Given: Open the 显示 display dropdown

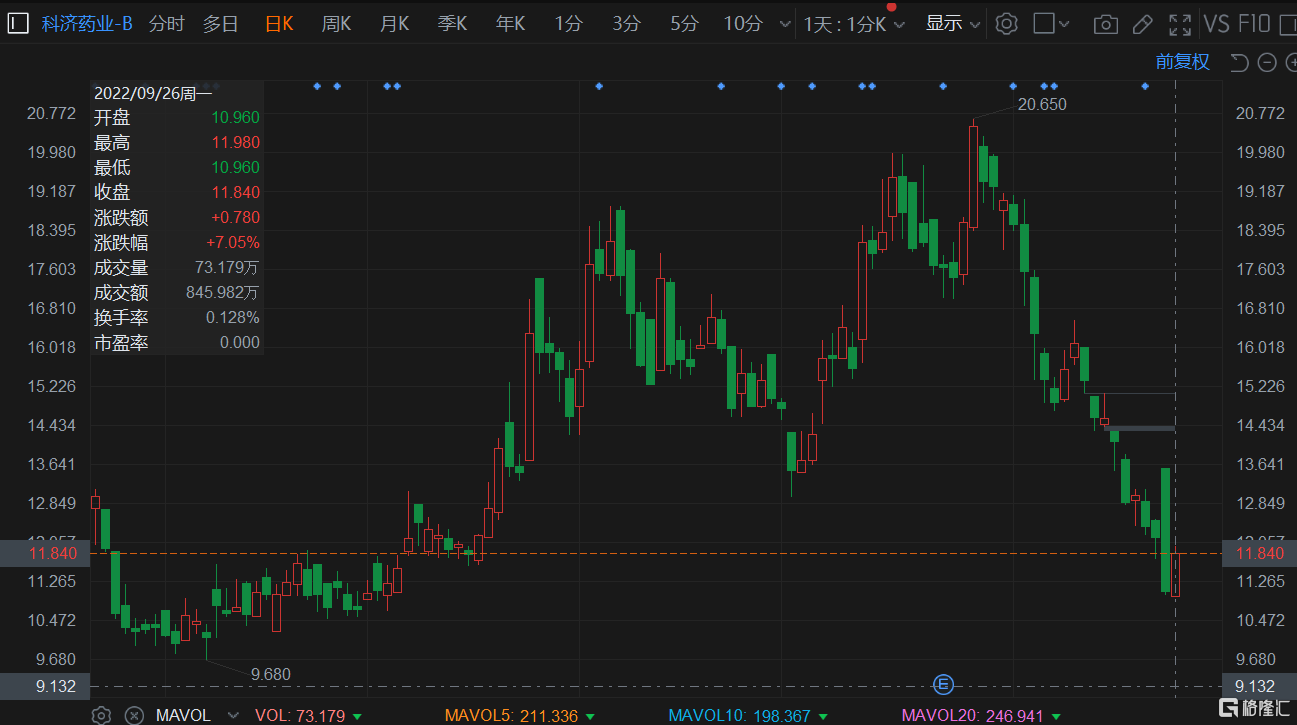Looking at the screenshot, I should point(952,24).
